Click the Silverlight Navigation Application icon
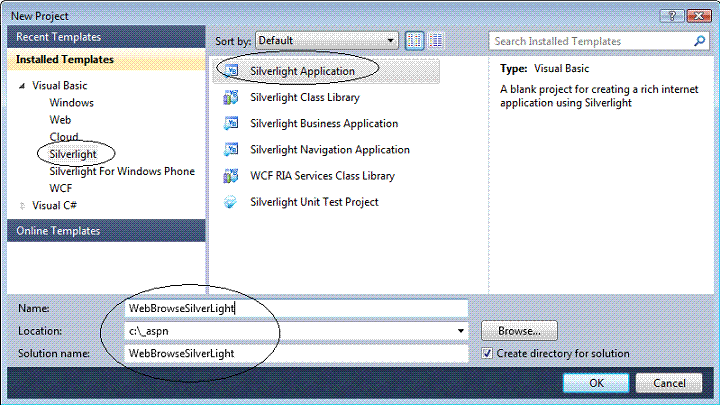This screenshot has width=720, height=405. click(231, 150)
